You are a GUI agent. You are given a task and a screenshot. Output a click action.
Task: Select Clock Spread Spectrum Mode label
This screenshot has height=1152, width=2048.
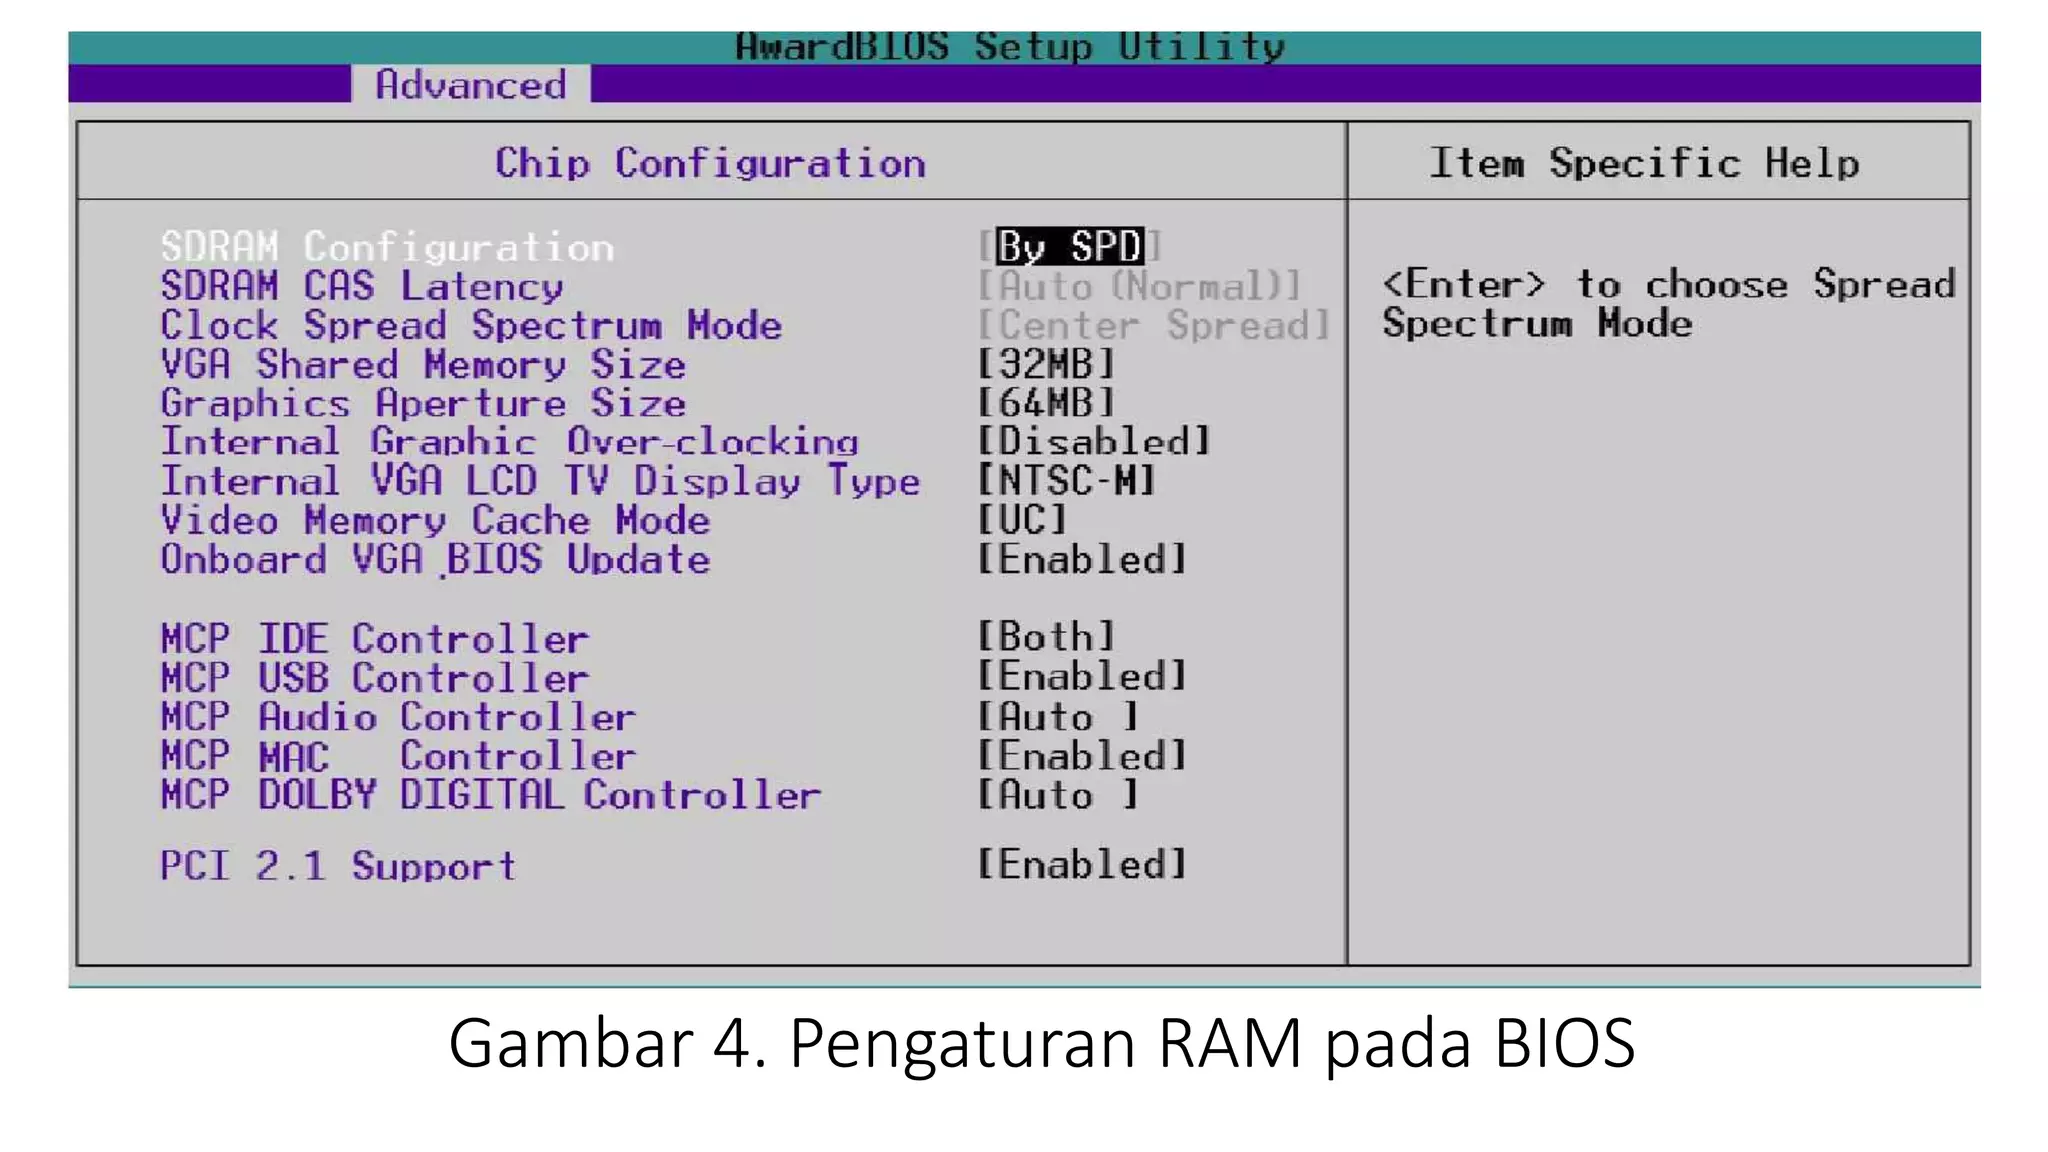(471, 325)
